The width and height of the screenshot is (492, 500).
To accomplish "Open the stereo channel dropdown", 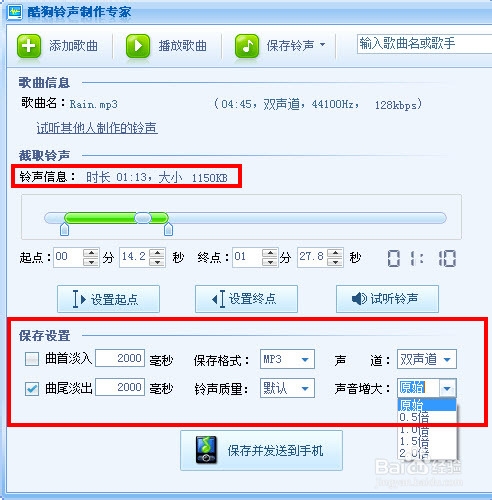I will (x=427, y=359).
